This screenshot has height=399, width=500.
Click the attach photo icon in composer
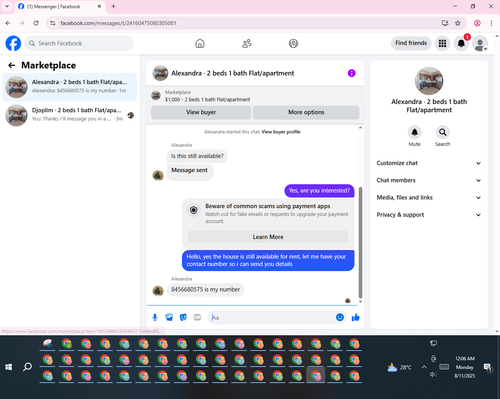coord(169,317)
